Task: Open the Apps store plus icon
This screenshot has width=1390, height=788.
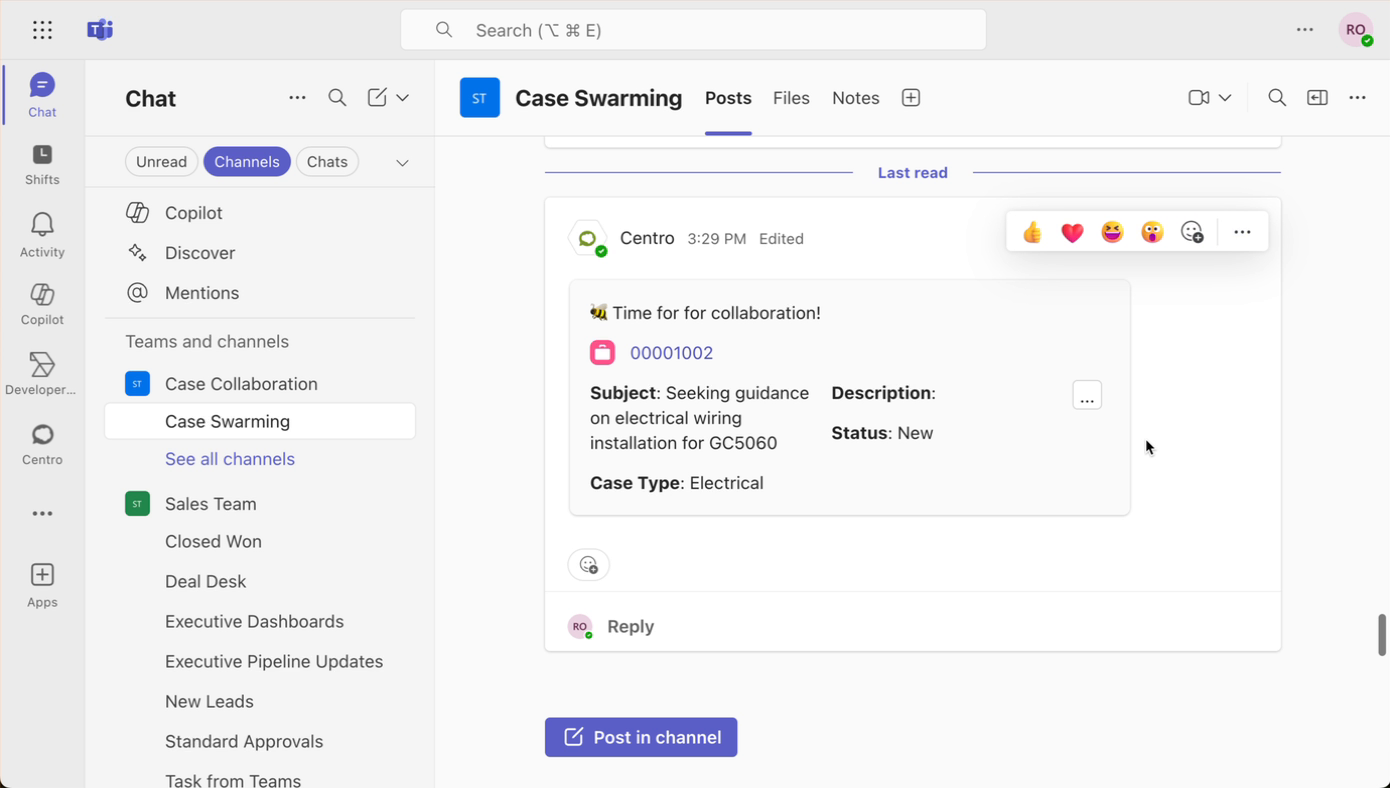Action: (x=42, y=585)
